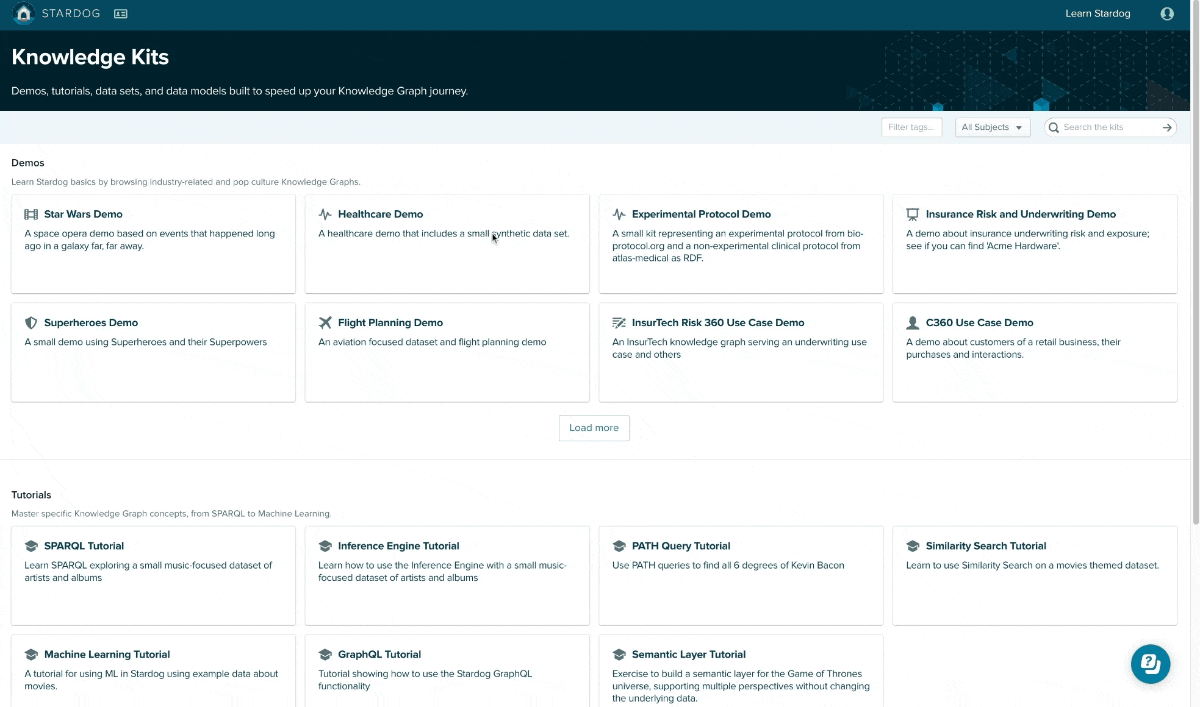Viewport: 1200px width, 707px height.
Task: Click the Stardog logo icon
Action: (24, 14)
